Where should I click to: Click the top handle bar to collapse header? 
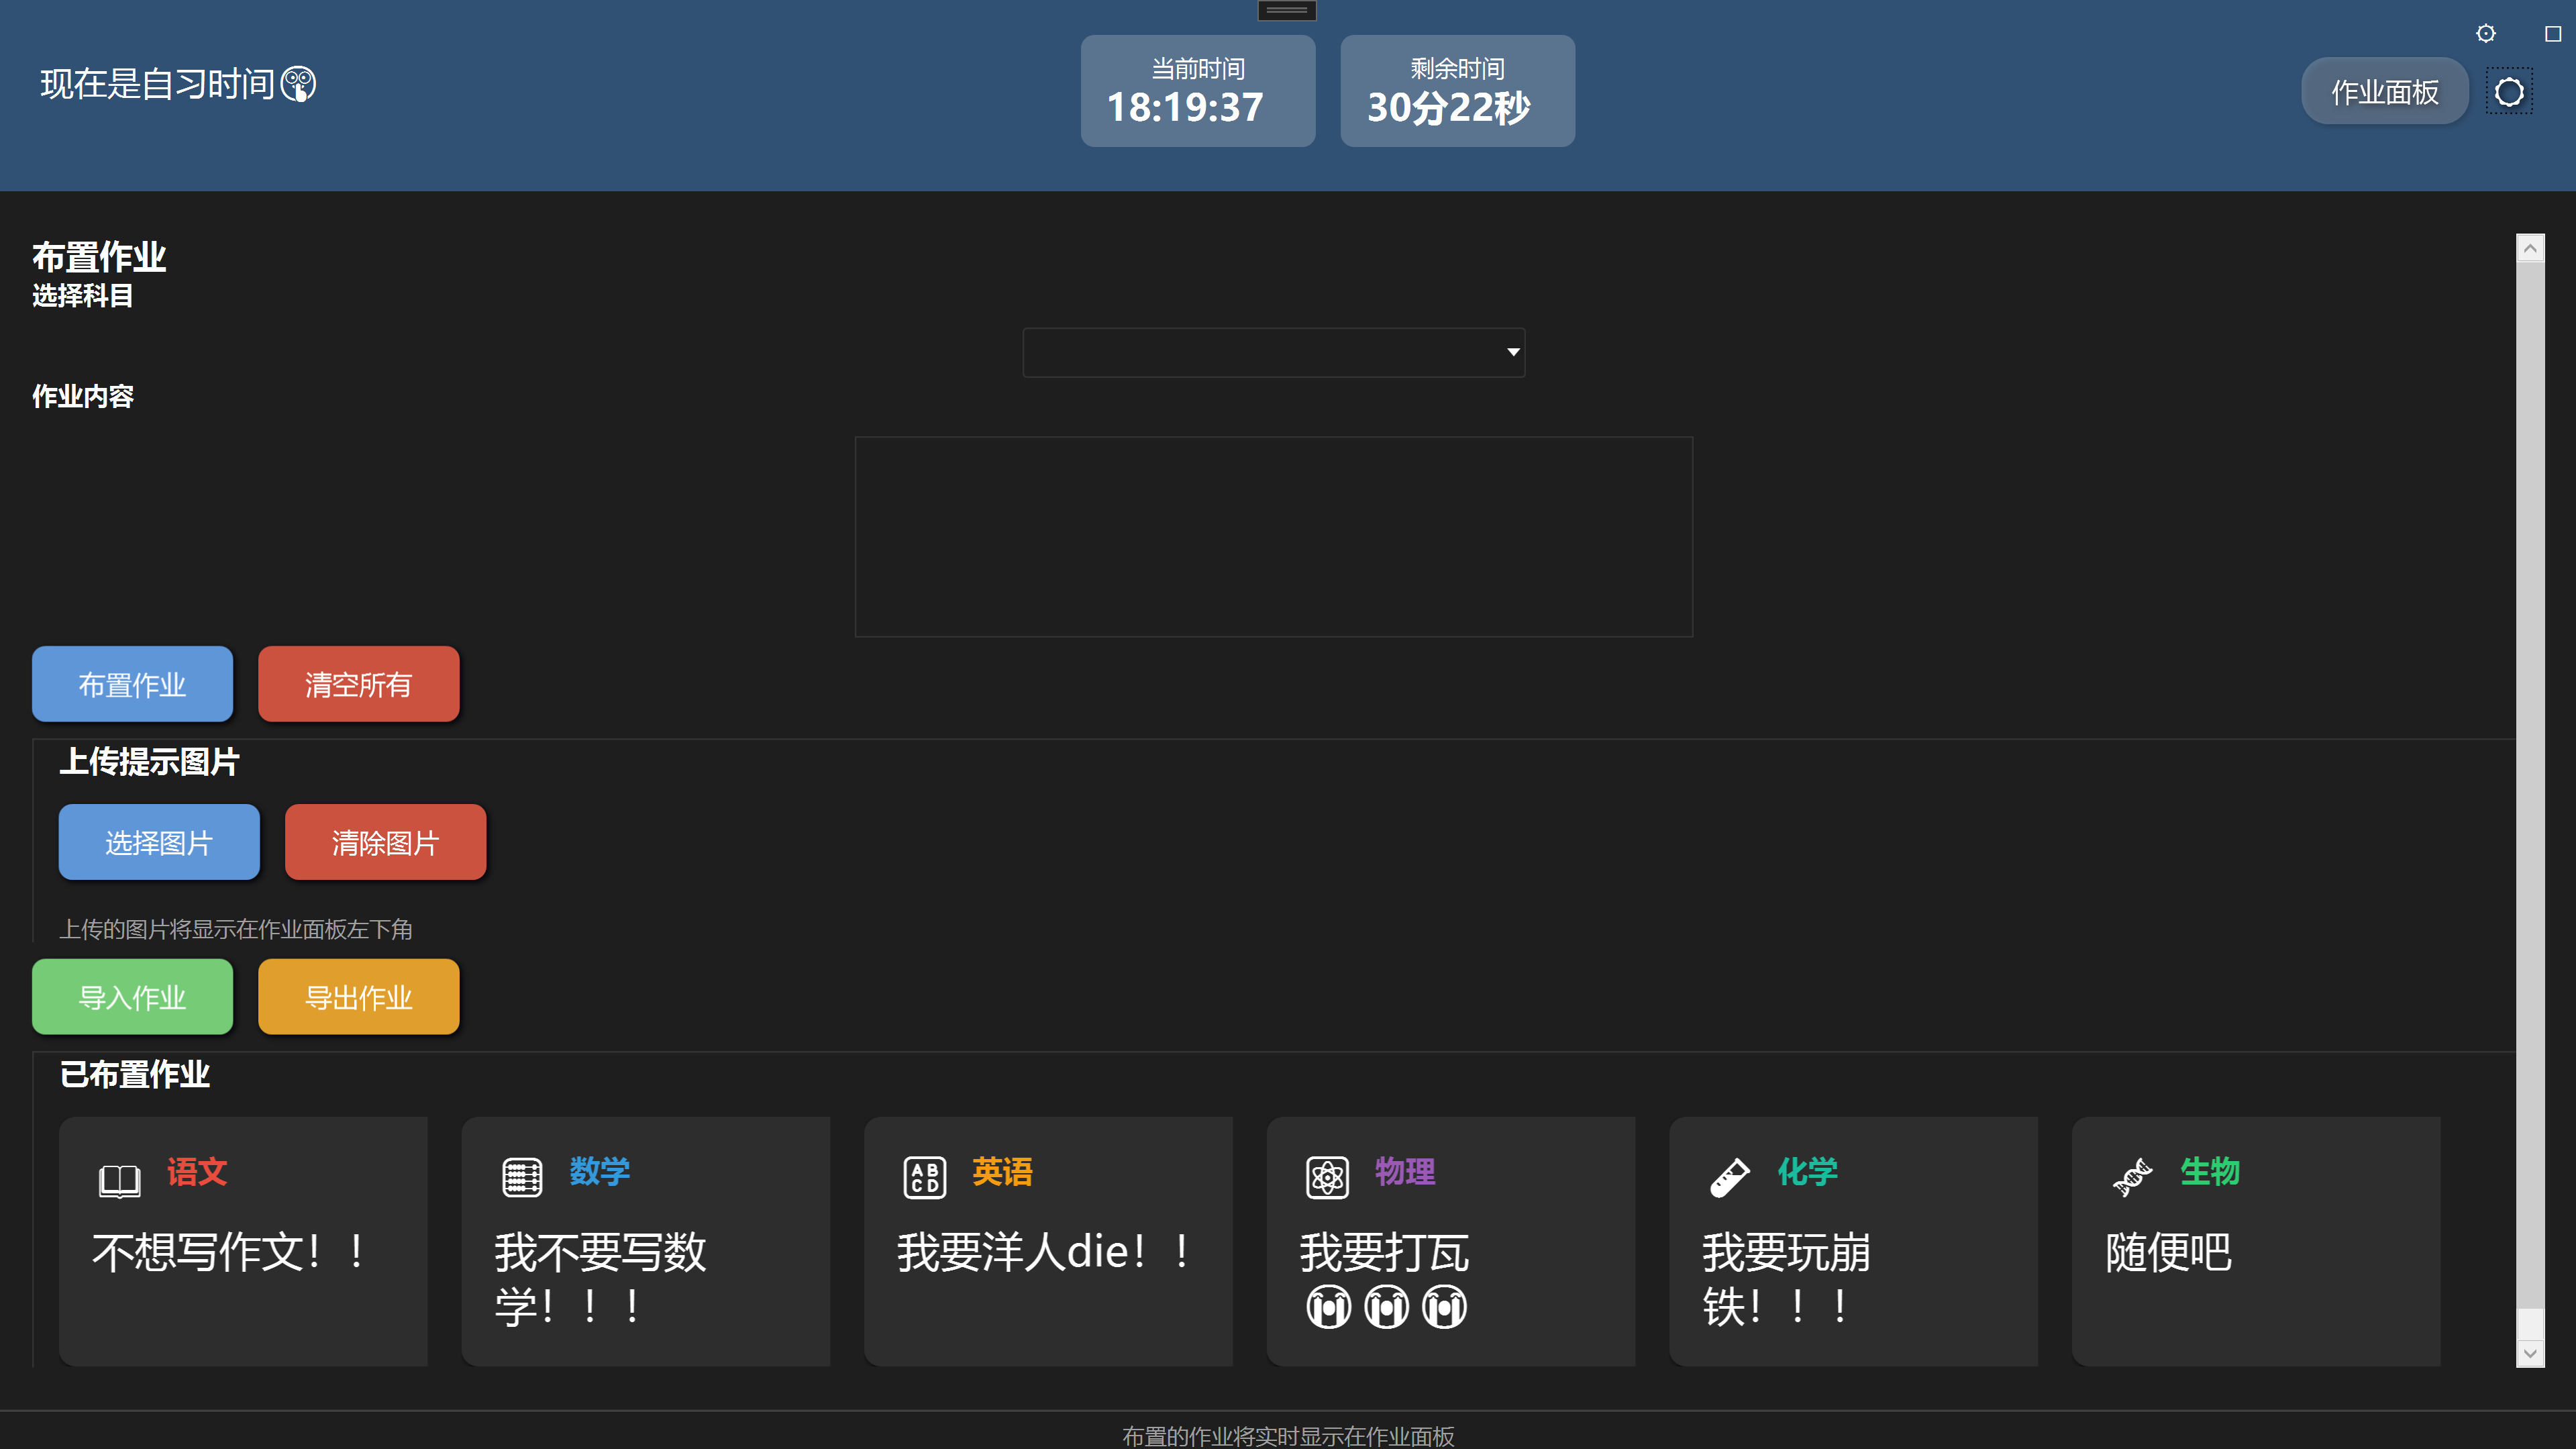coord(1286,11)
